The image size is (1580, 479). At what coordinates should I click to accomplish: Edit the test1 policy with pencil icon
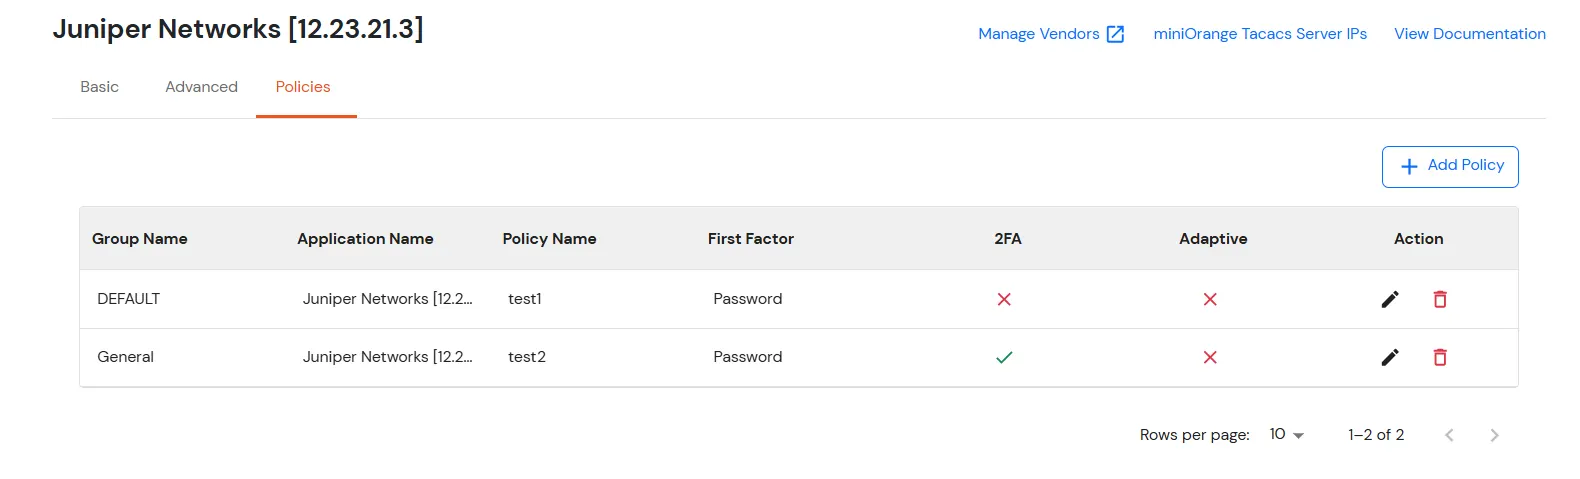tap(1390, 299)
